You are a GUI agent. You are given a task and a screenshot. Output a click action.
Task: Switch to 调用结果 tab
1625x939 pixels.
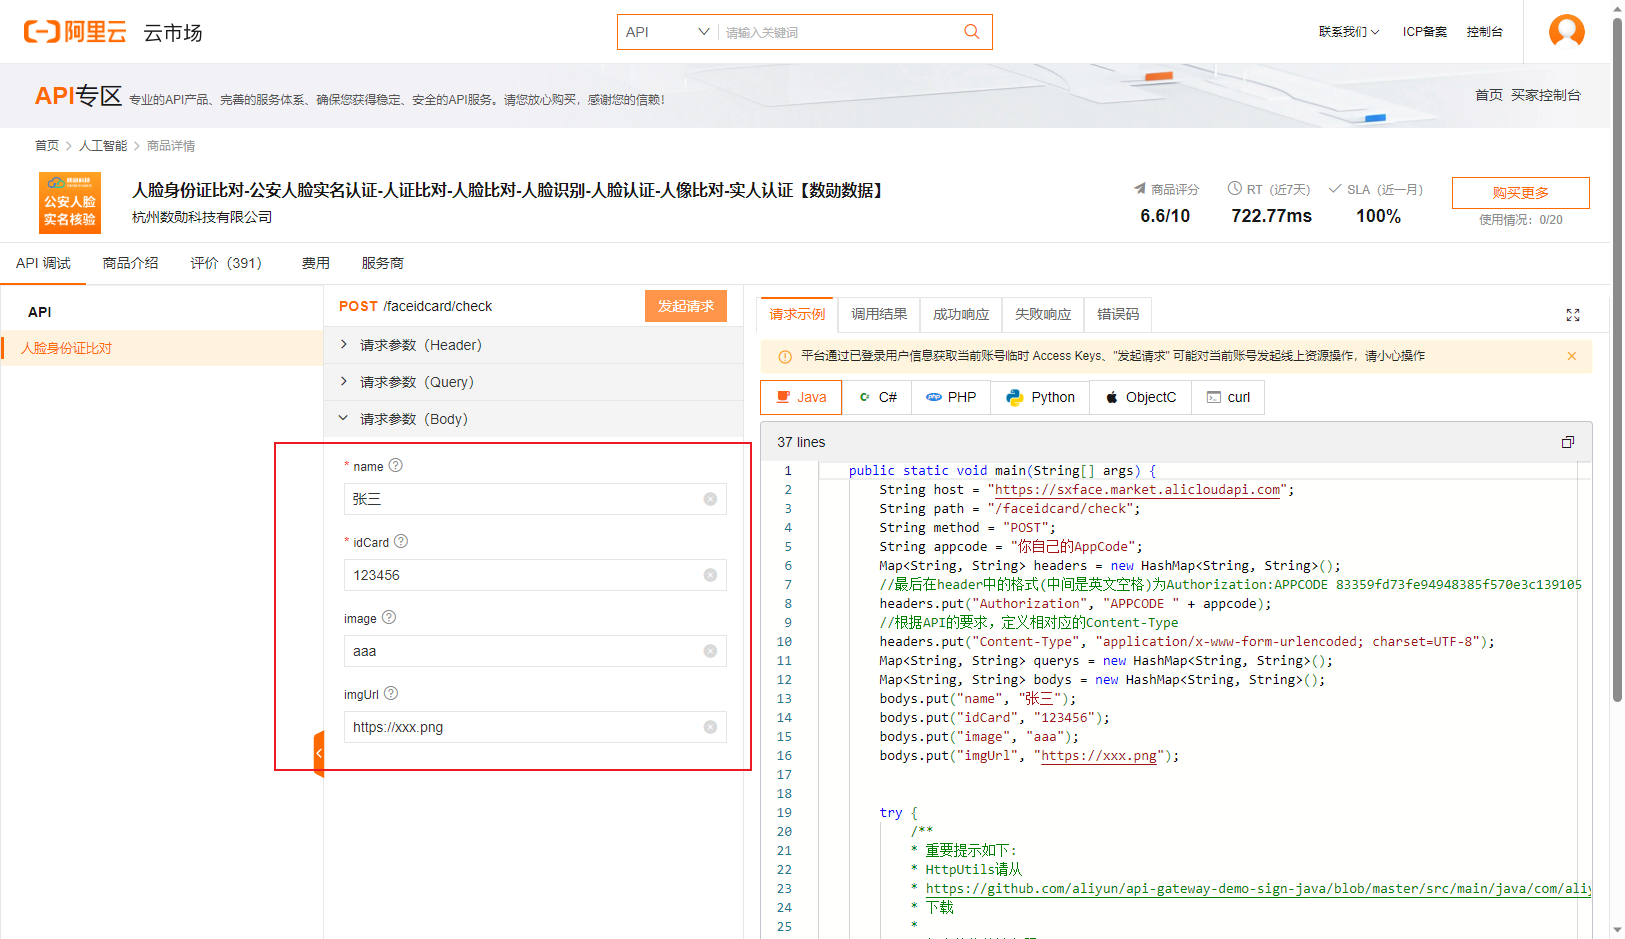879,314
